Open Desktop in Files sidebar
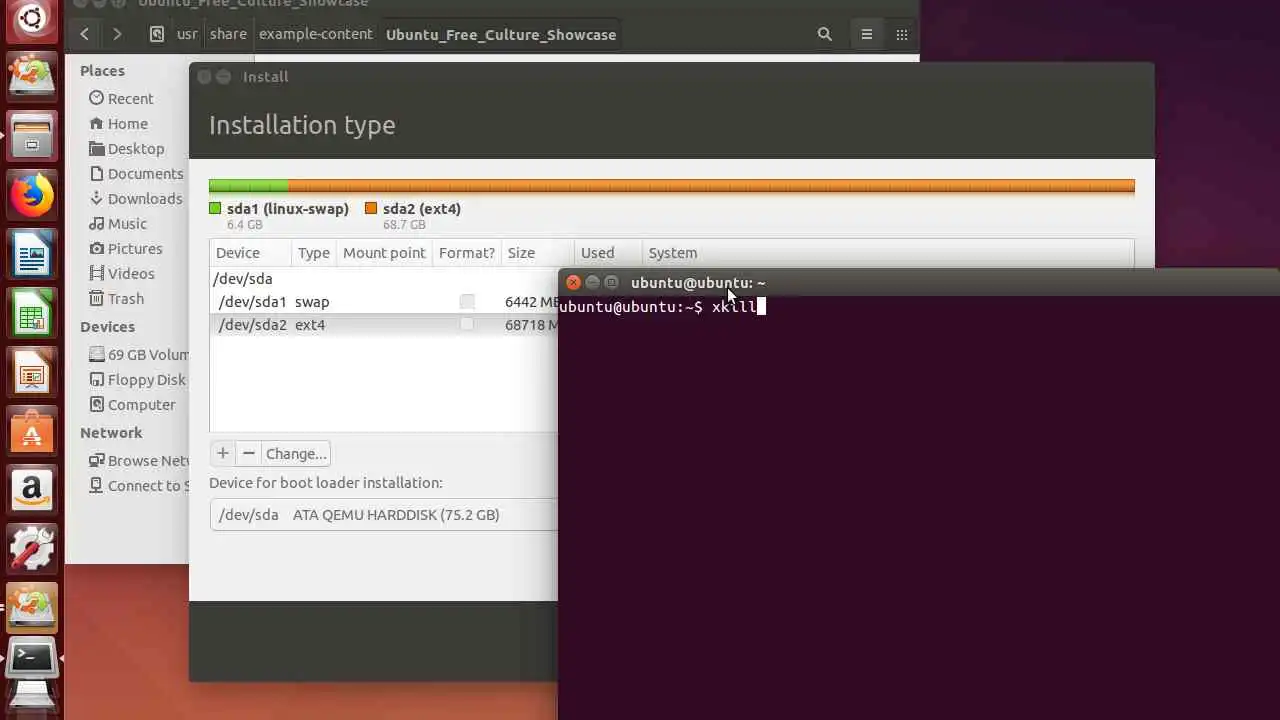The width and height of the screenshot is (1280, 720). coord(136,148)
